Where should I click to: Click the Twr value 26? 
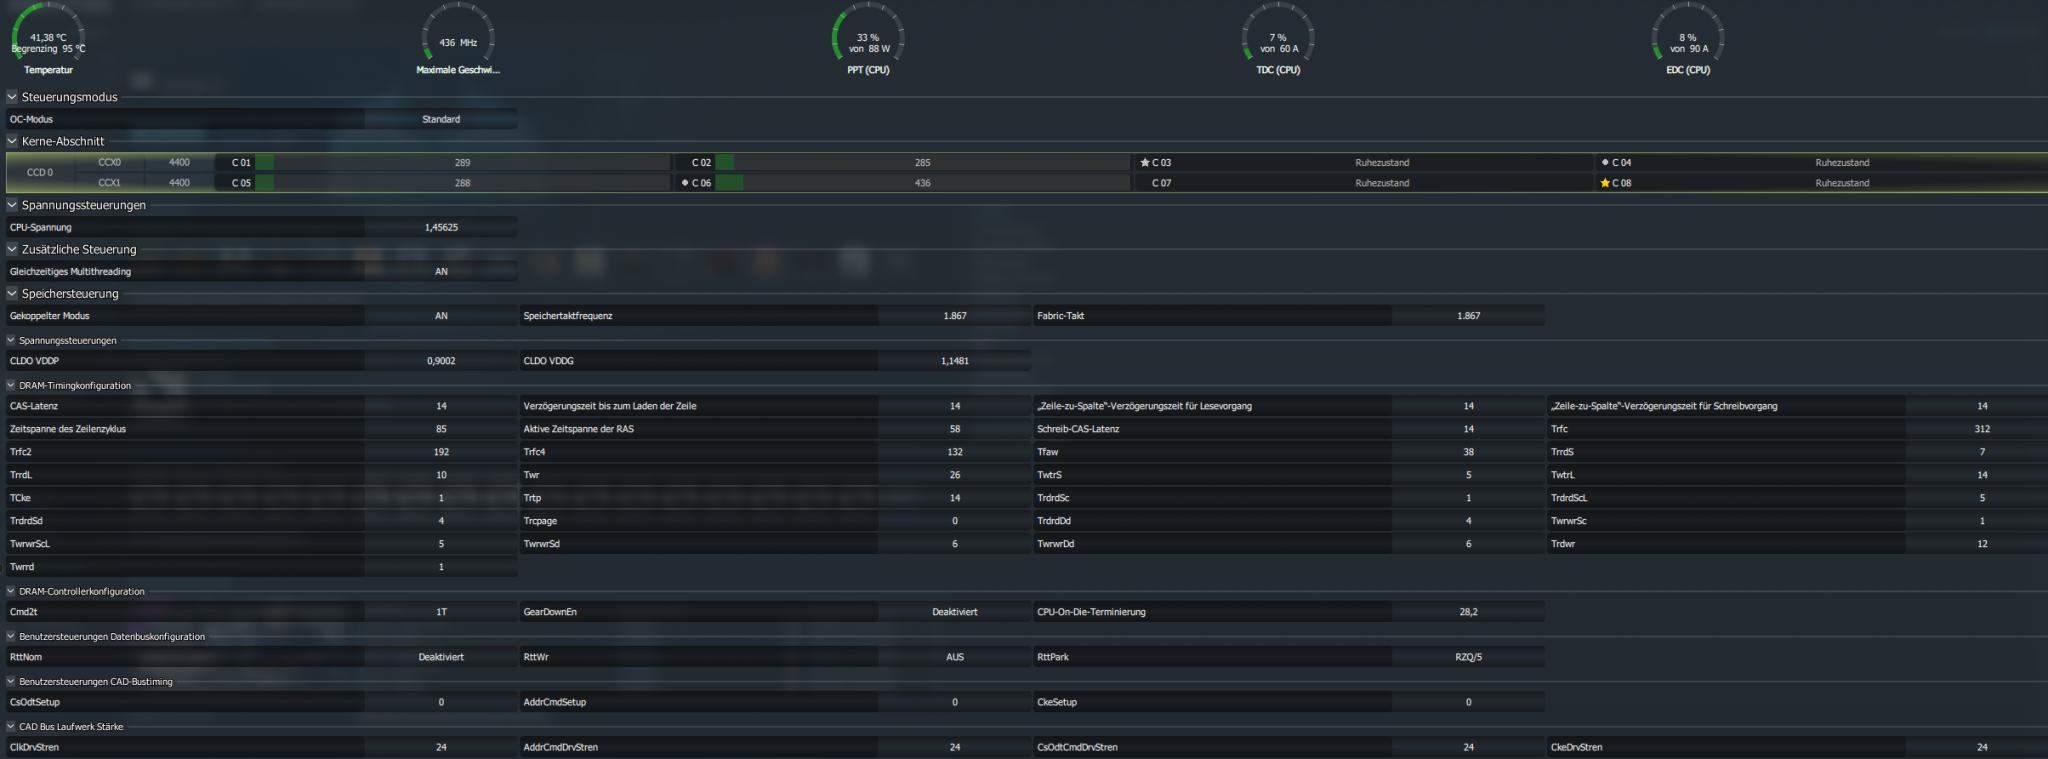pos(955,475)
